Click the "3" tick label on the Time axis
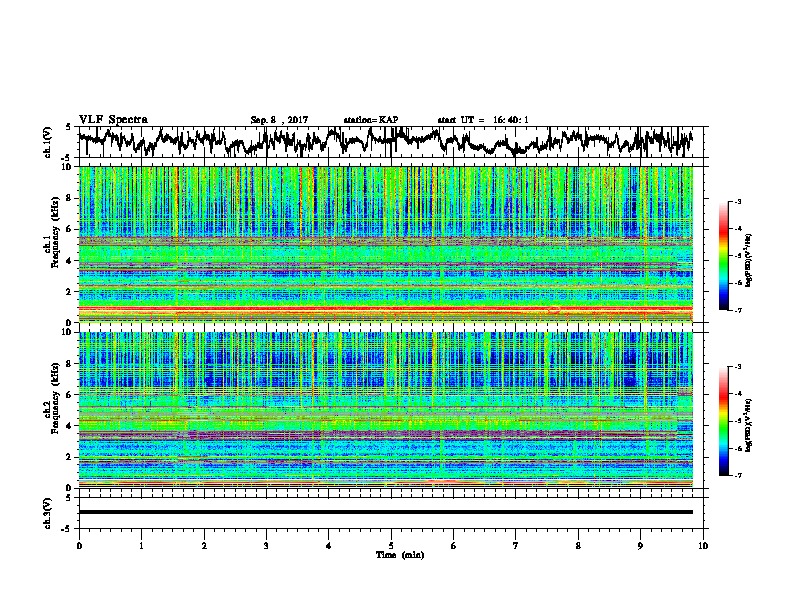Viewport: 792px width, 612px height. [266, 546]
